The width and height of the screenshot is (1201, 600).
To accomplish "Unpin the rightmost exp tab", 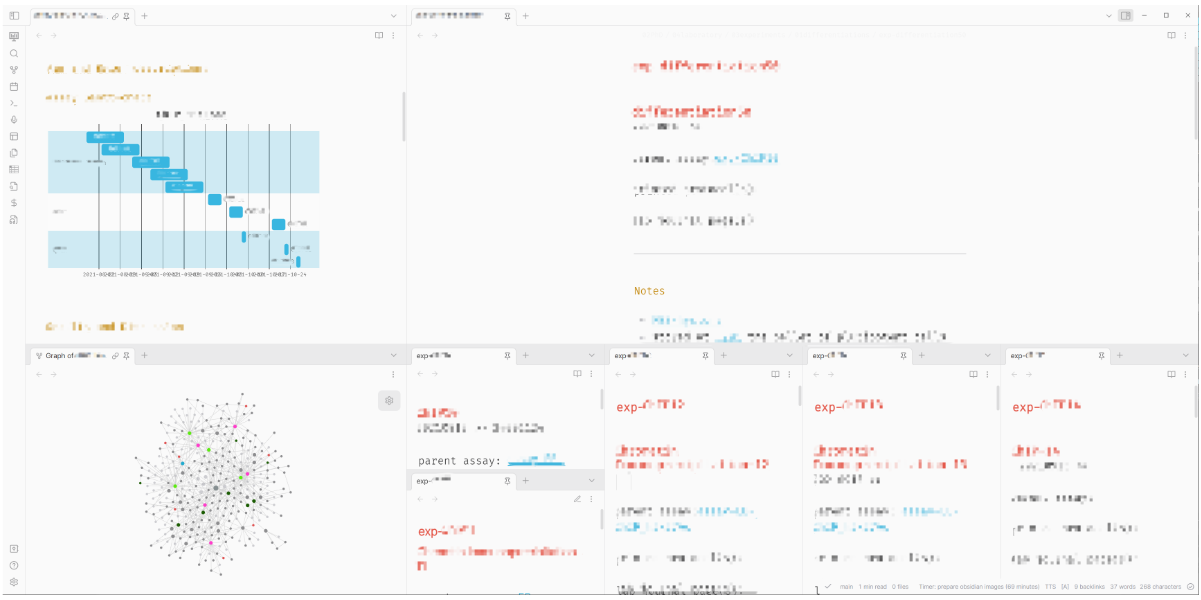I will point(1101,355).
